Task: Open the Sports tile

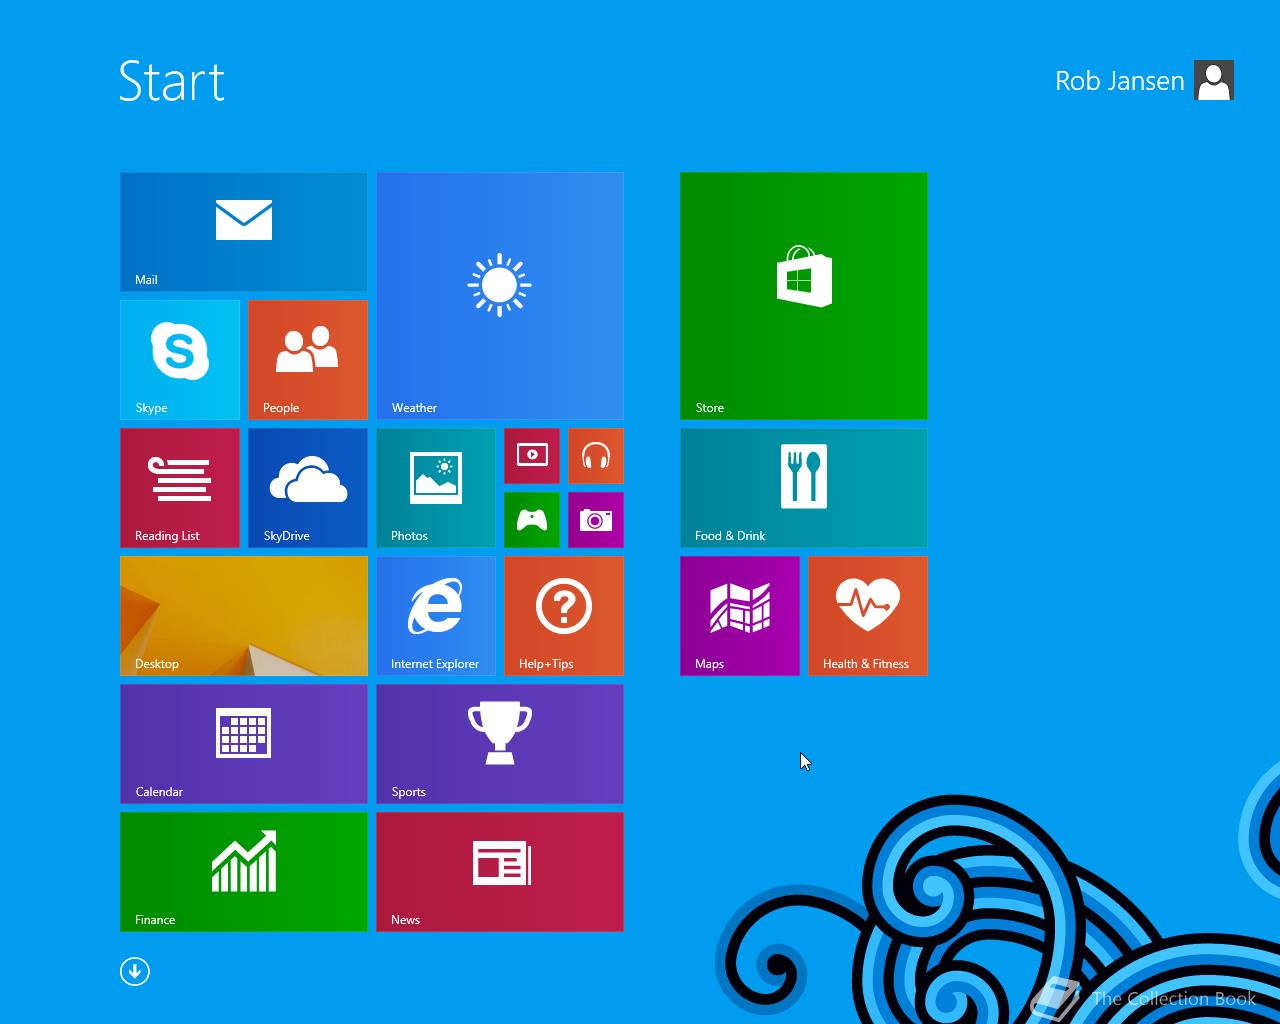Action: coord(500,744)
